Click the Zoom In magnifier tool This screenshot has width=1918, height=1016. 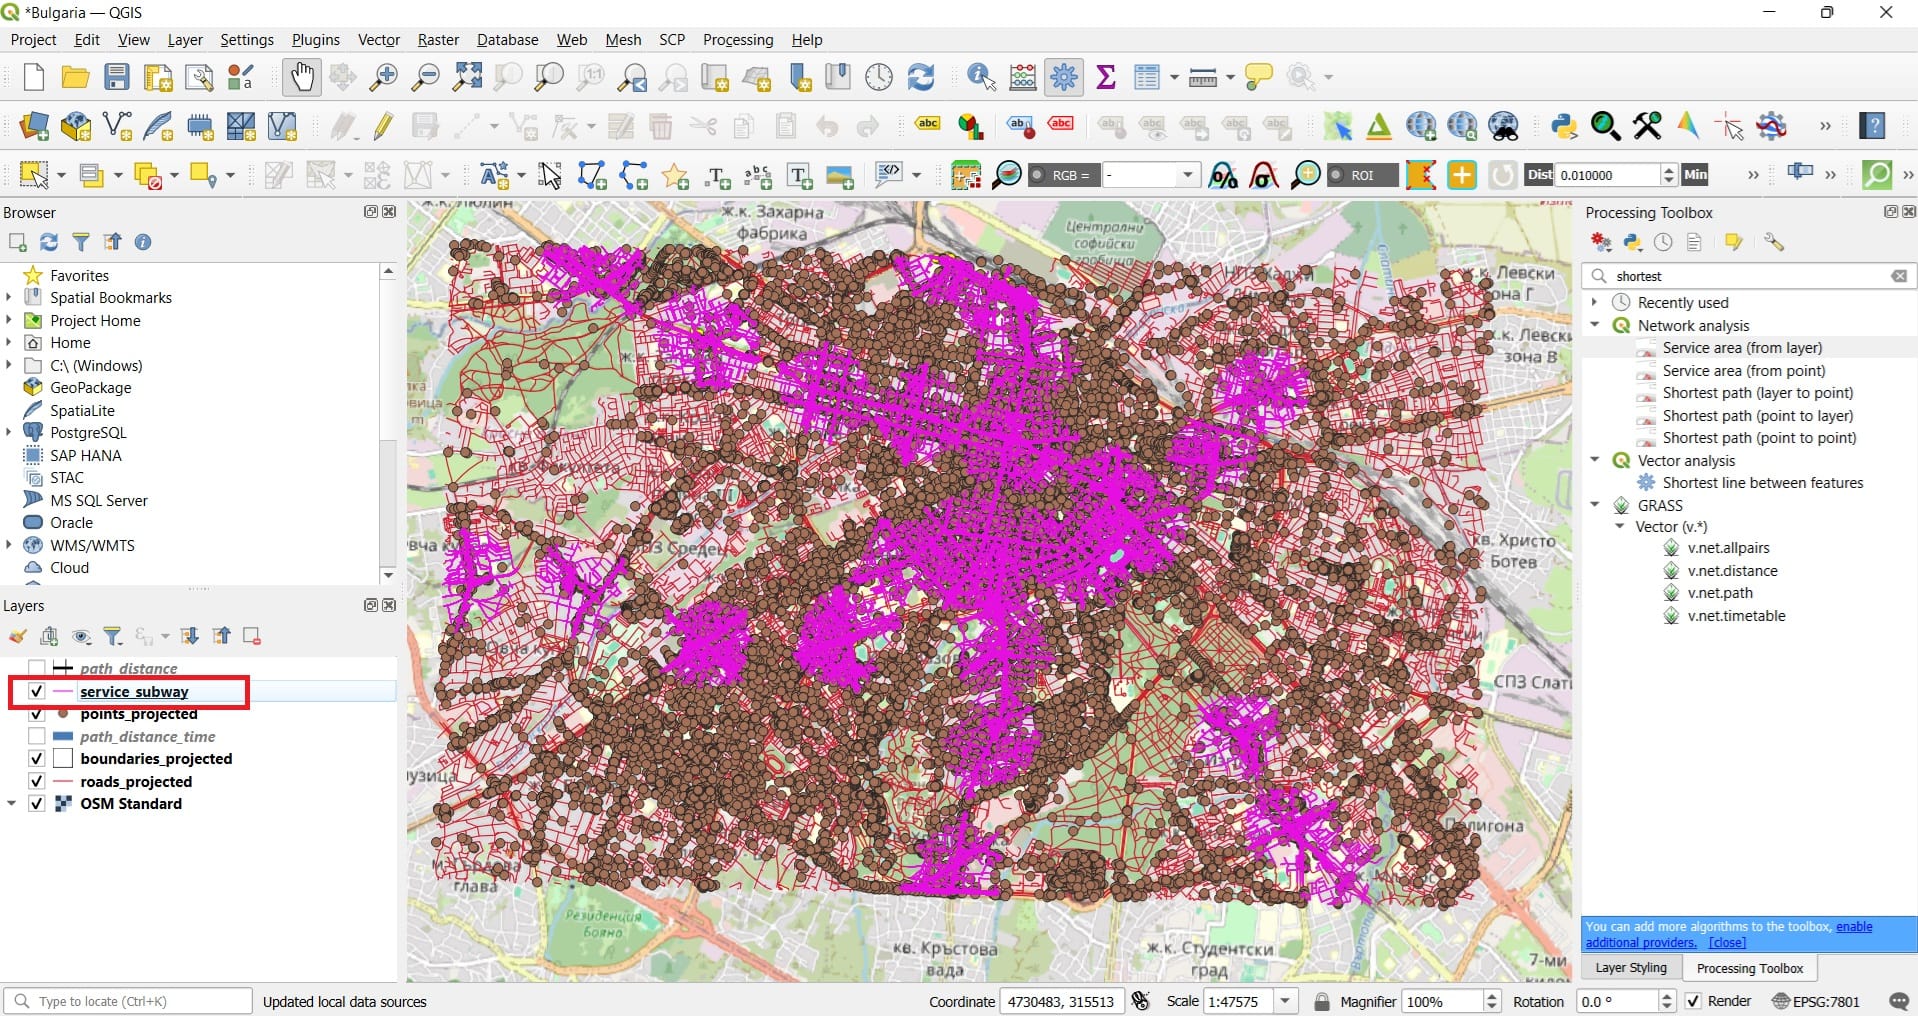(x=384, y=77)
